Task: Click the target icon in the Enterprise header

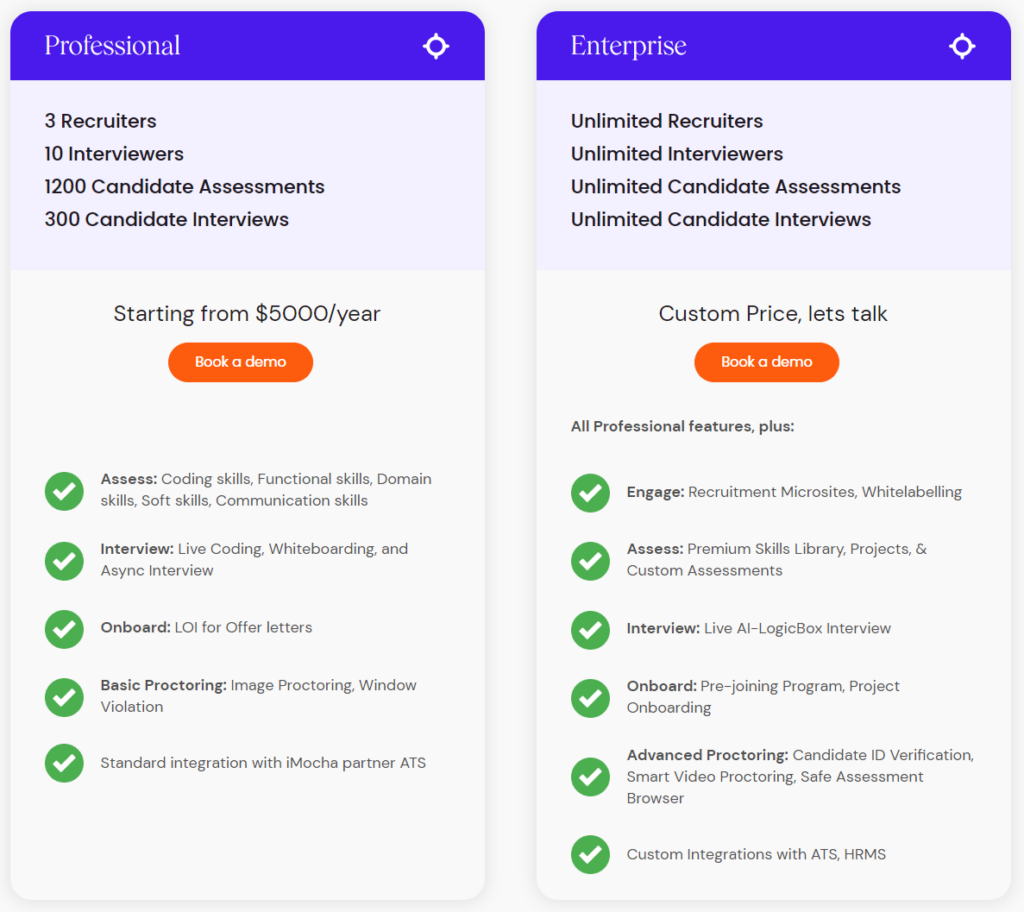Action: pyautogui.click(x=962, y=46)
